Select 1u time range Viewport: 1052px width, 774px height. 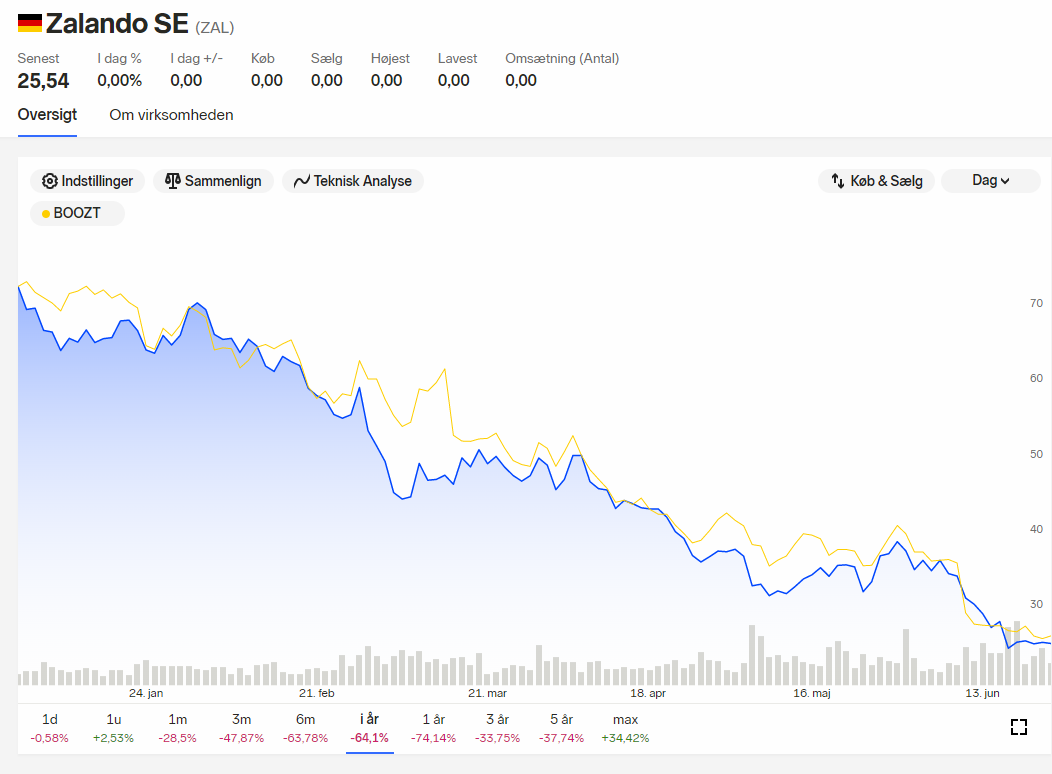(113, 728)
